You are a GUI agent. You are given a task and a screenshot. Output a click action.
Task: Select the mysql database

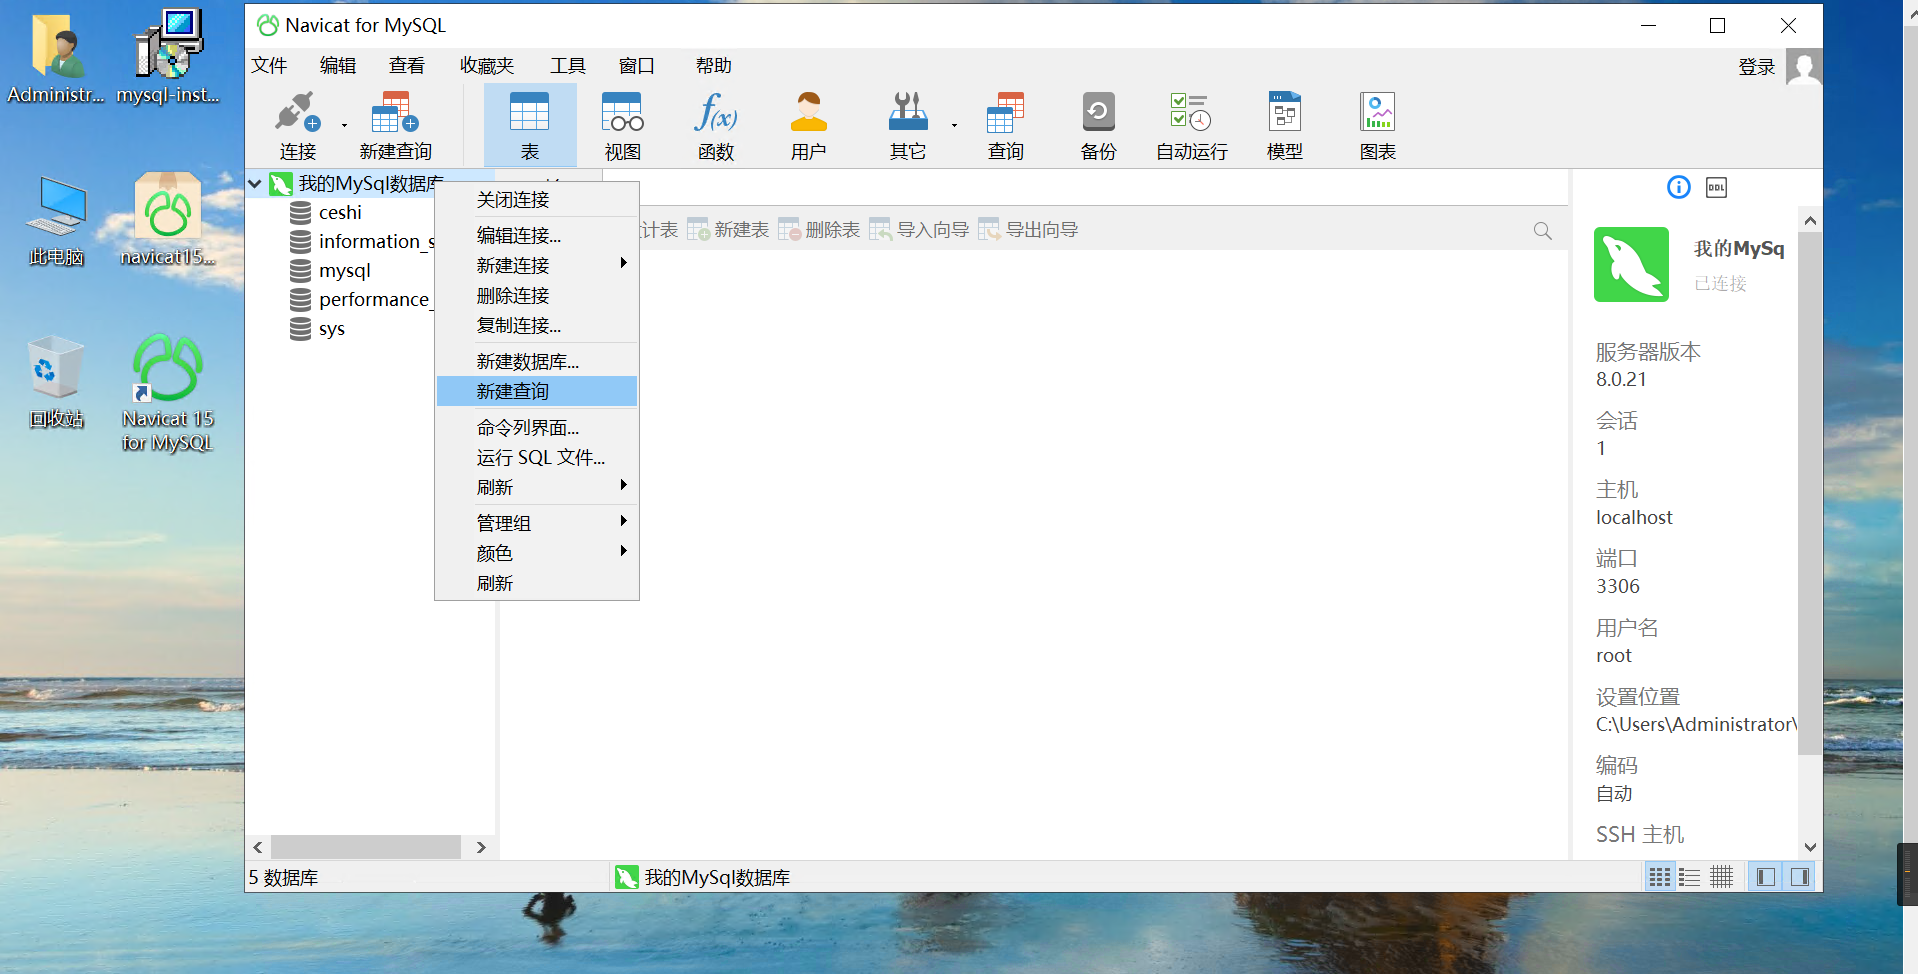[344, 271]
